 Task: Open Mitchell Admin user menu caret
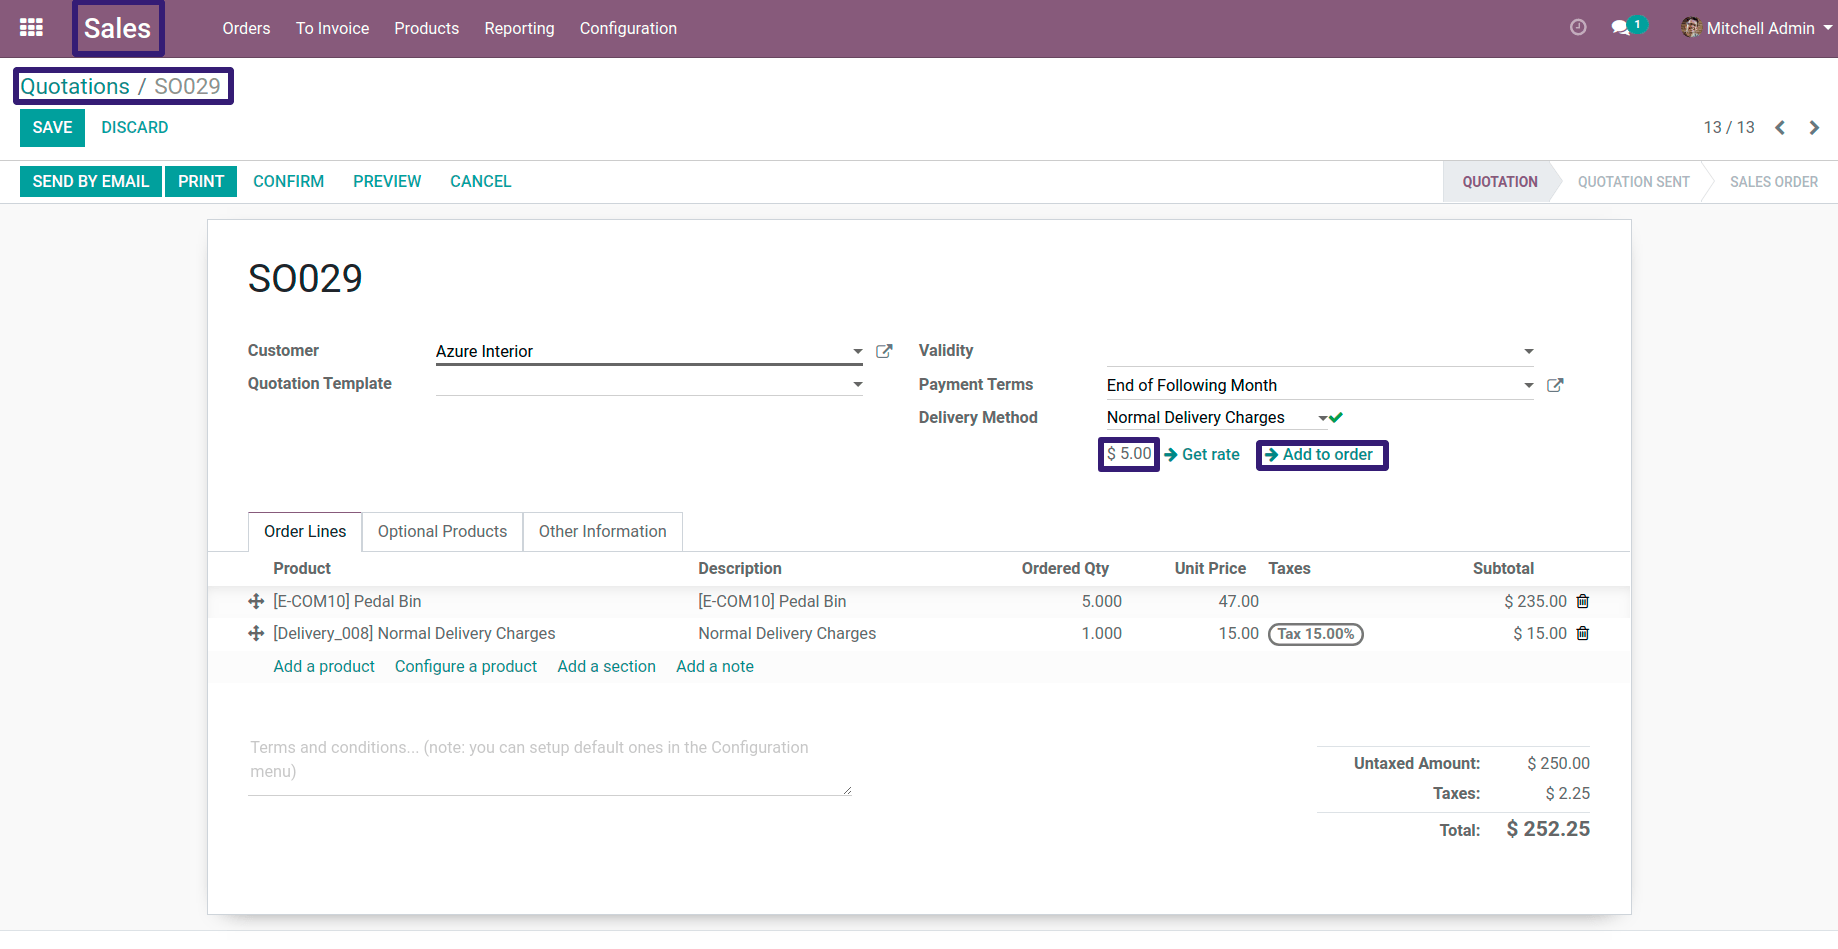[1827, 28]
